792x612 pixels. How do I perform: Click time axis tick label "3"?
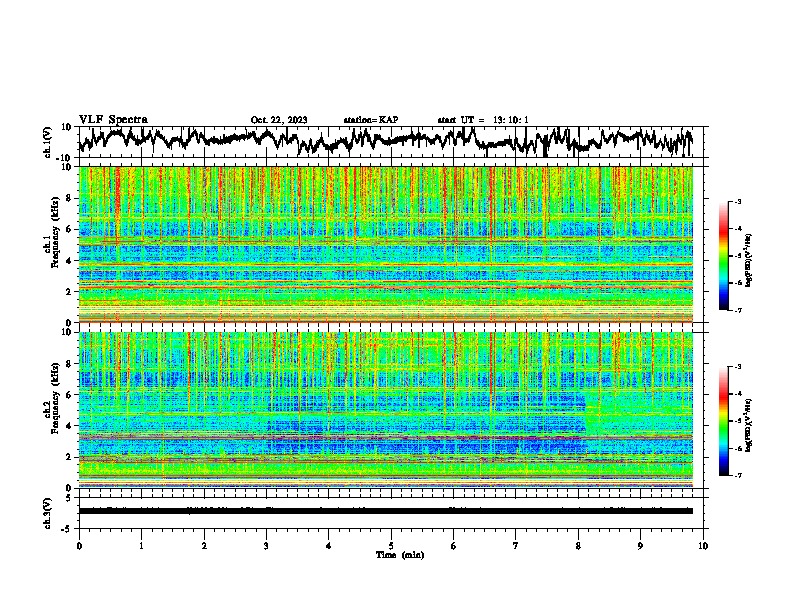pyautogui.click(x=266, y=546)
